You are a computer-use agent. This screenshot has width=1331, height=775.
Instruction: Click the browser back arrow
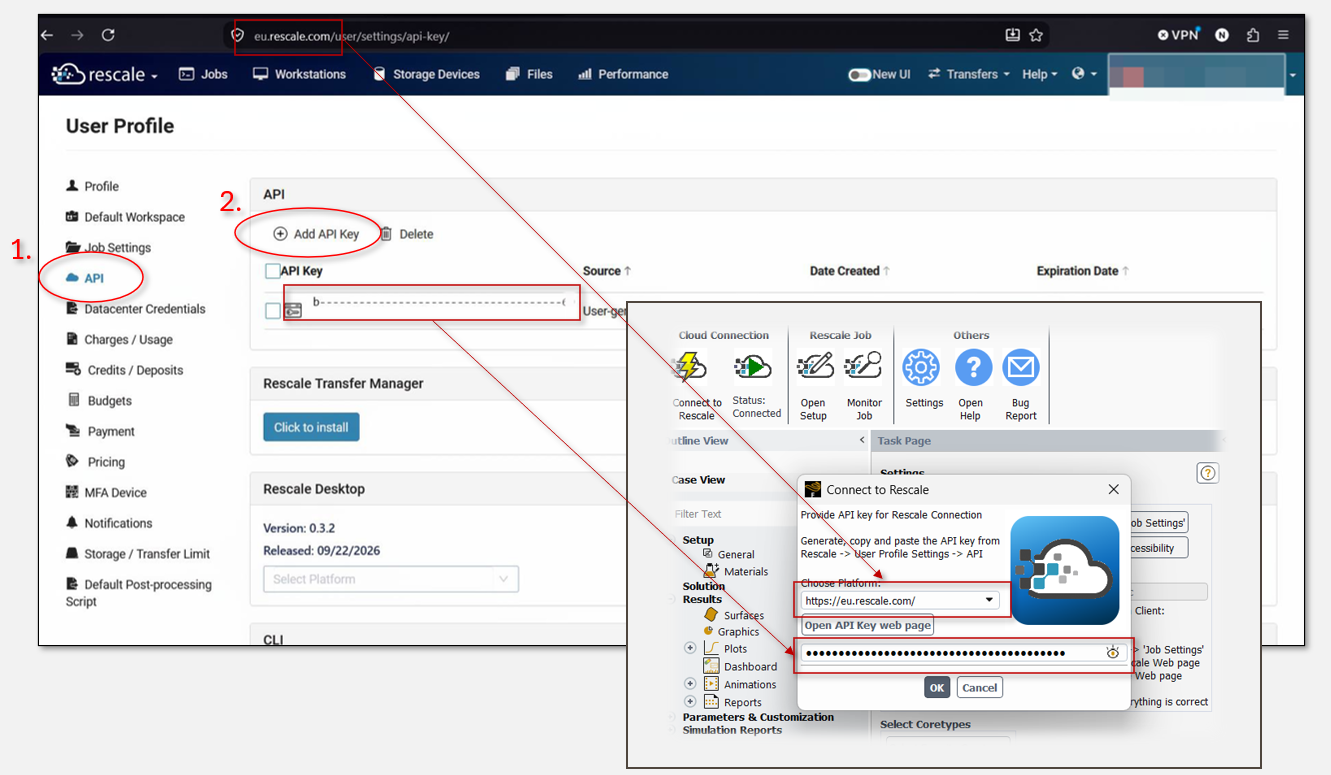tap(46, 35)
